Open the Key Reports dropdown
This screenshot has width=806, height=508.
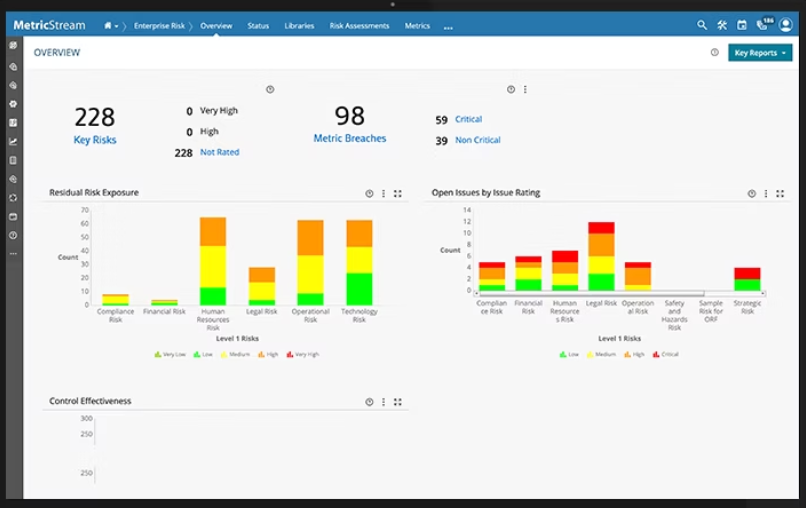click(760, 53)
